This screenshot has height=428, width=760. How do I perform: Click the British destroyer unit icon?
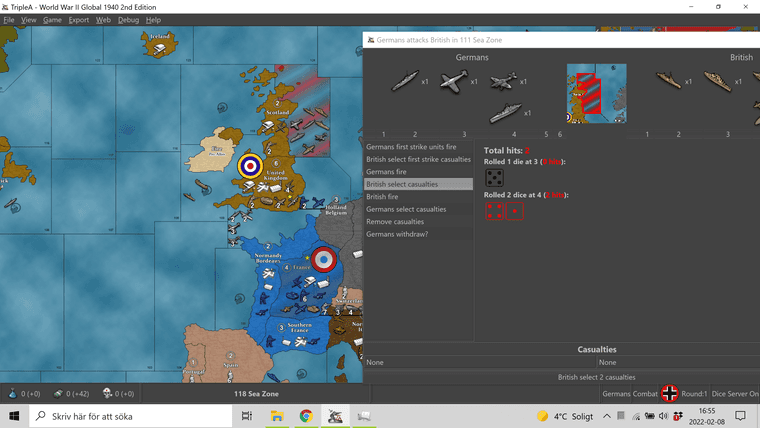(668, 80)
